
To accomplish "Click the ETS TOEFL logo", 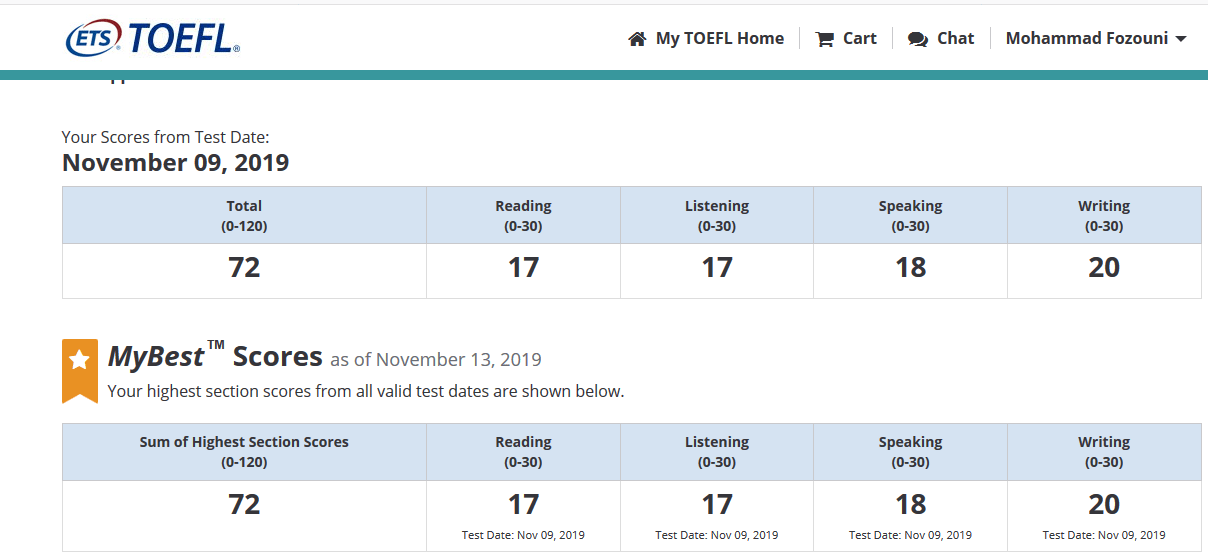I will pos(152,38).
